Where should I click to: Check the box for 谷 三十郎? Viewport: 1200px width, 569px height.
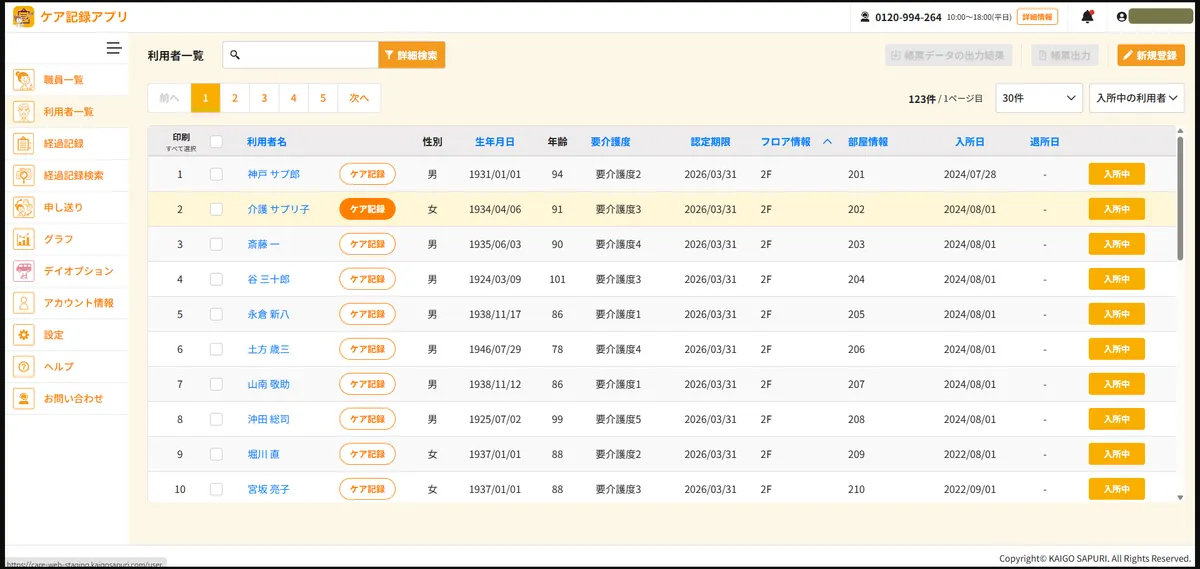216,279
